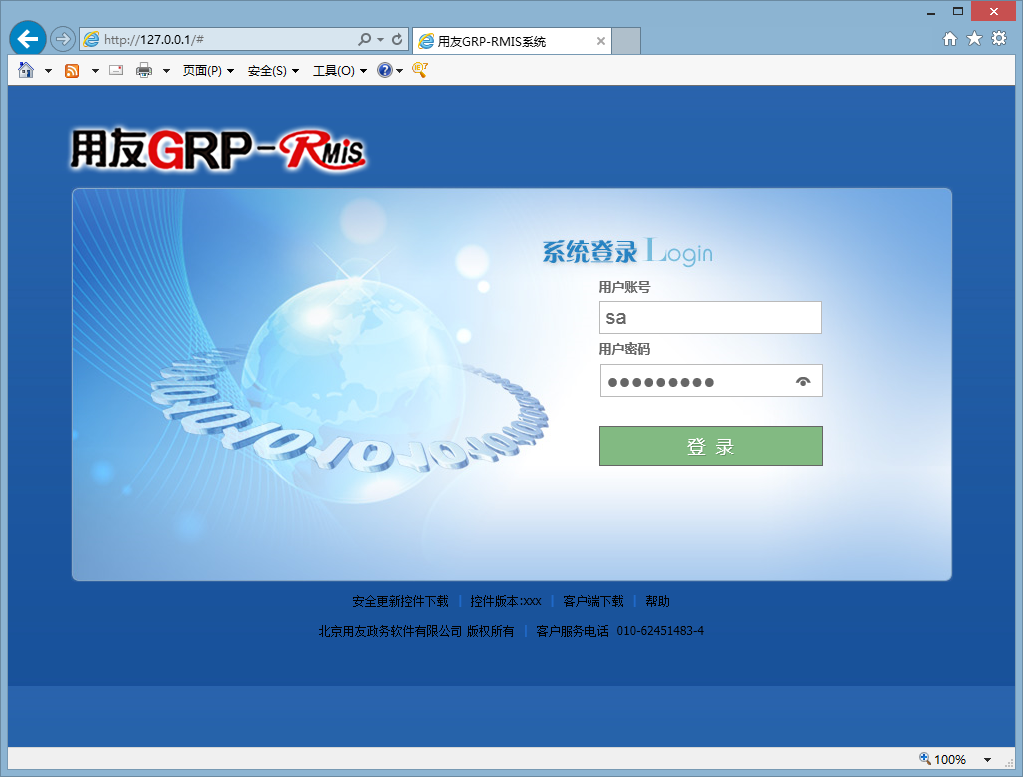Click the 客户端下载 link

tap(593, 601)
